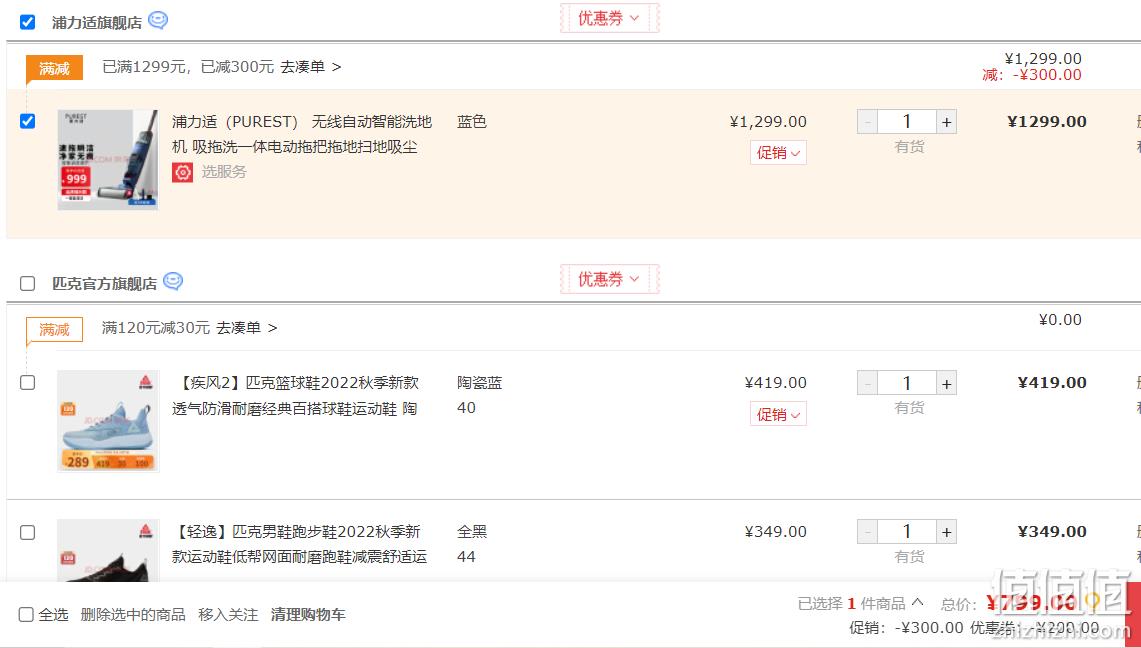The image size is (1141, 648).
Task: Open chat with 浦力适旗舰店 customer service
Action: click(x=158, y=20)
